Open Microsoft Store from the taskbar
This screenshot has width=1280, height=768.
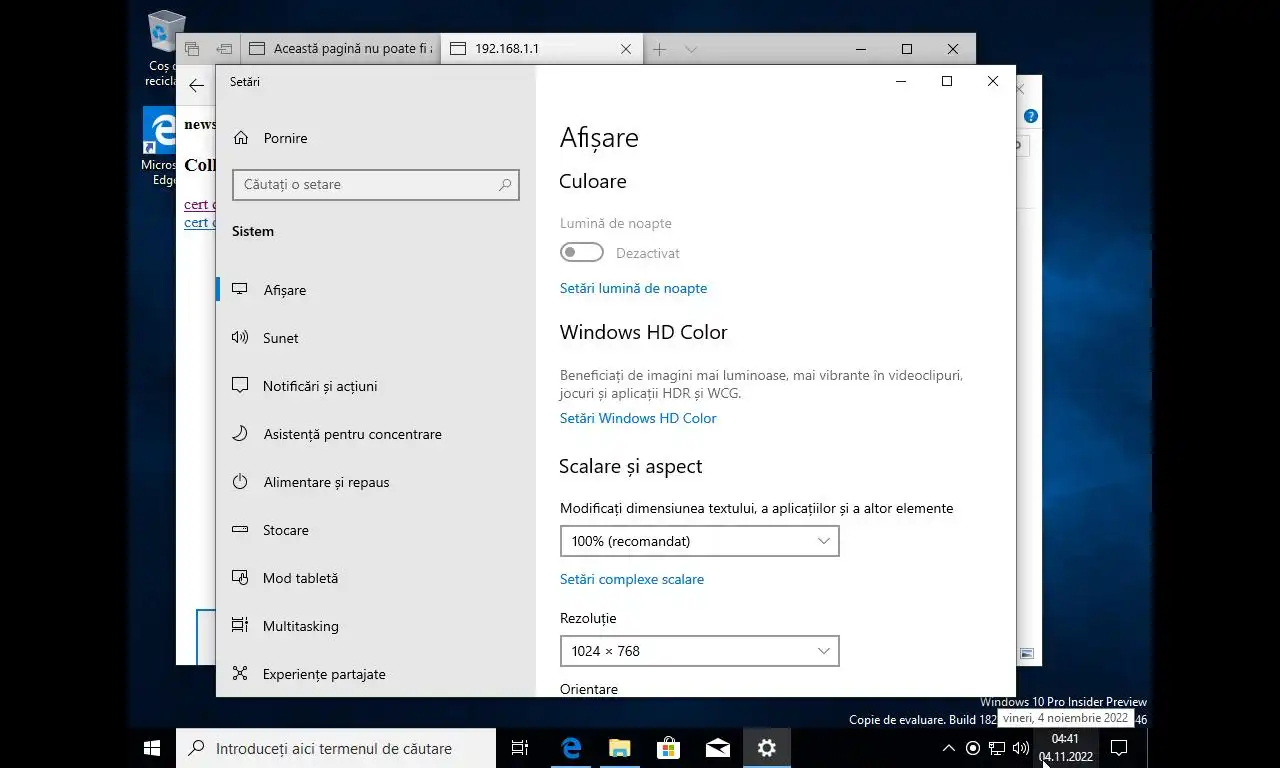click(668, 748)
